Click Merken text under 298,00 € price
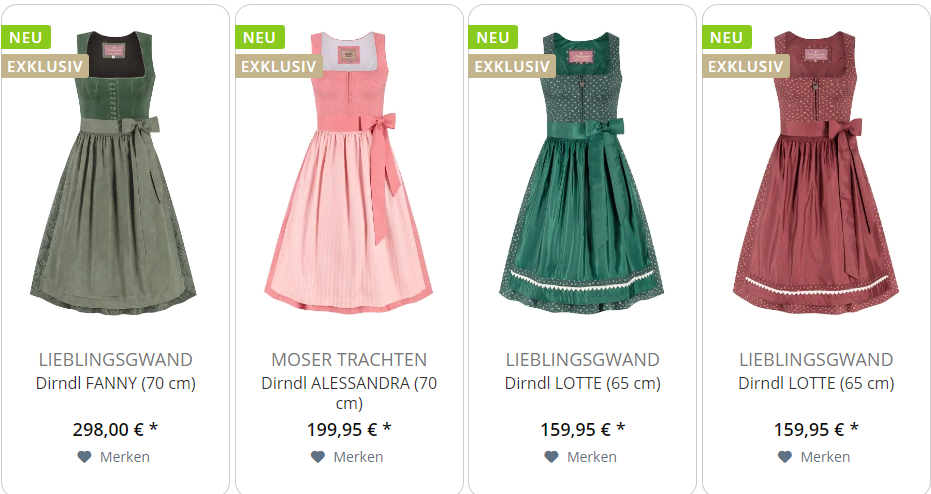This screenshot has height=494, width=931. tap(125, 457)
